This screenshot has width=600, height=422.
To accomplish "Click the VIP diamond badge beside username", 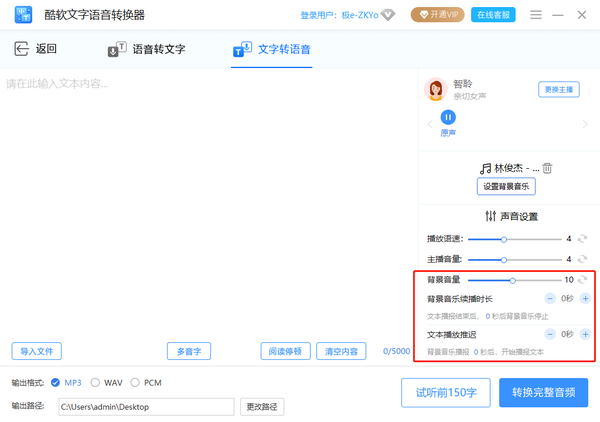I will (x=388, y=15).
